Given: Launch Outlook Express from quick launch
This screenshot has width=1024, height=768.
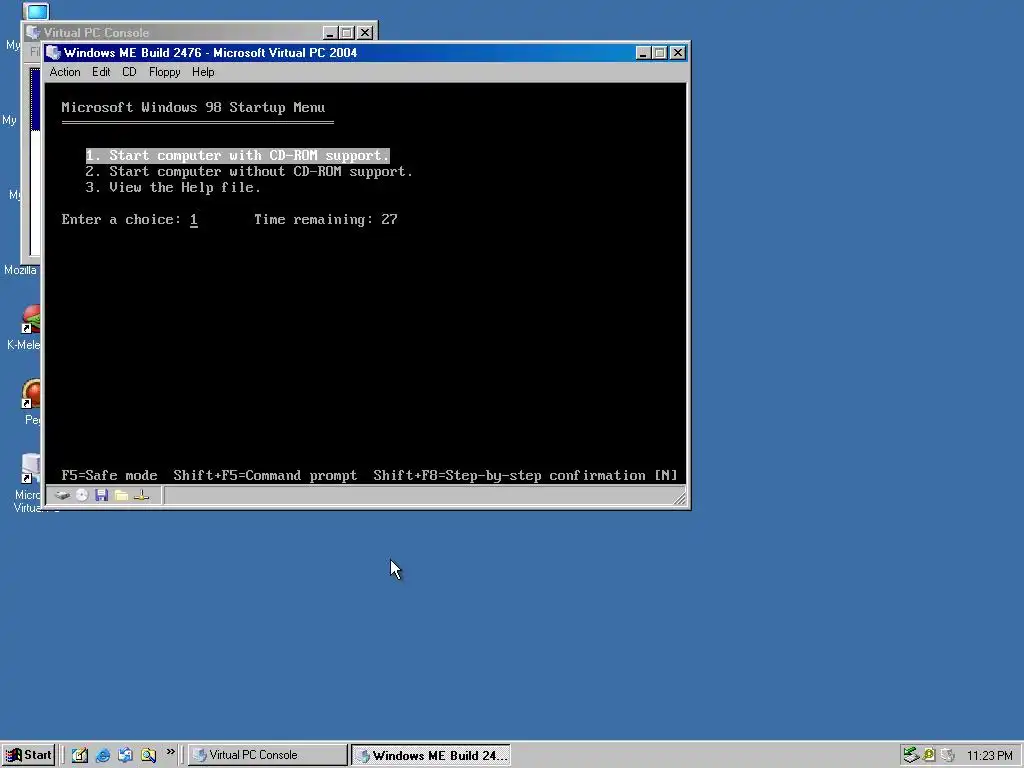Looking at the screenshot, I should (125, 755).
